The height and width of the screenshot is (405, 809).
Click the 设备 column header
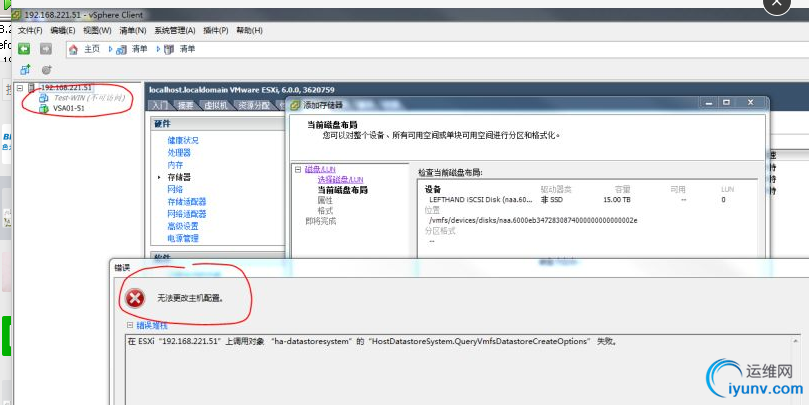tap(433, 189)
